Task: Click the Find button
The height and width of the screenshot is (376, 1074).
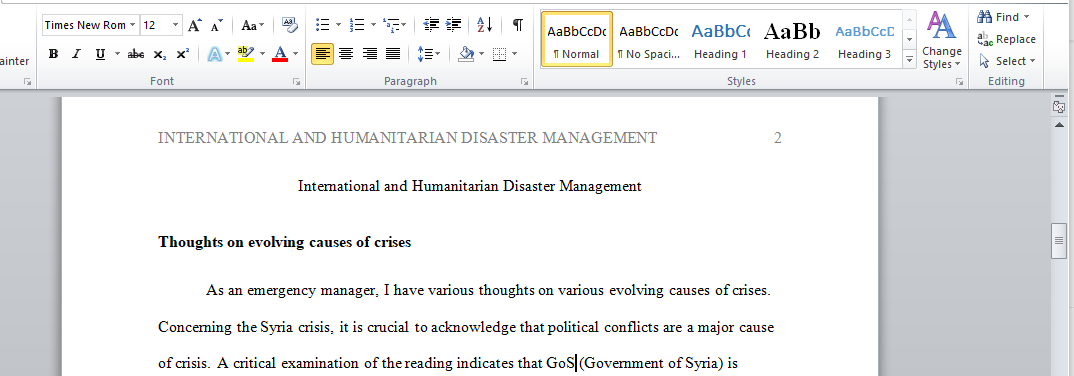Action: pos(1003,16)
